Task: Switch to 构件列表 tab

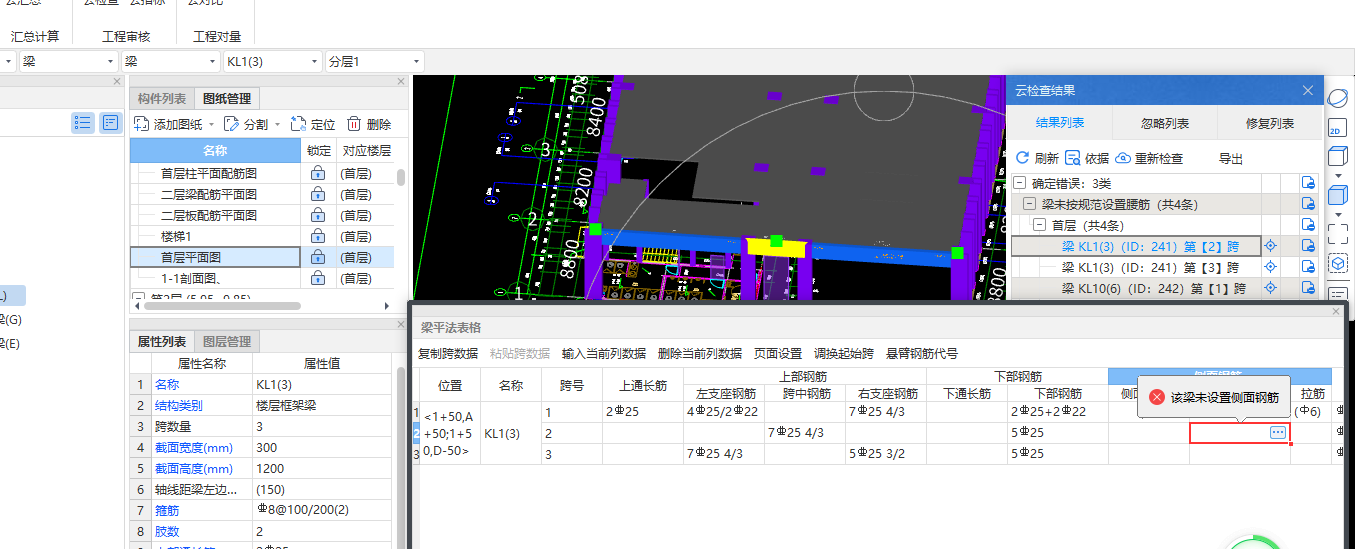Action: (162, 98)
